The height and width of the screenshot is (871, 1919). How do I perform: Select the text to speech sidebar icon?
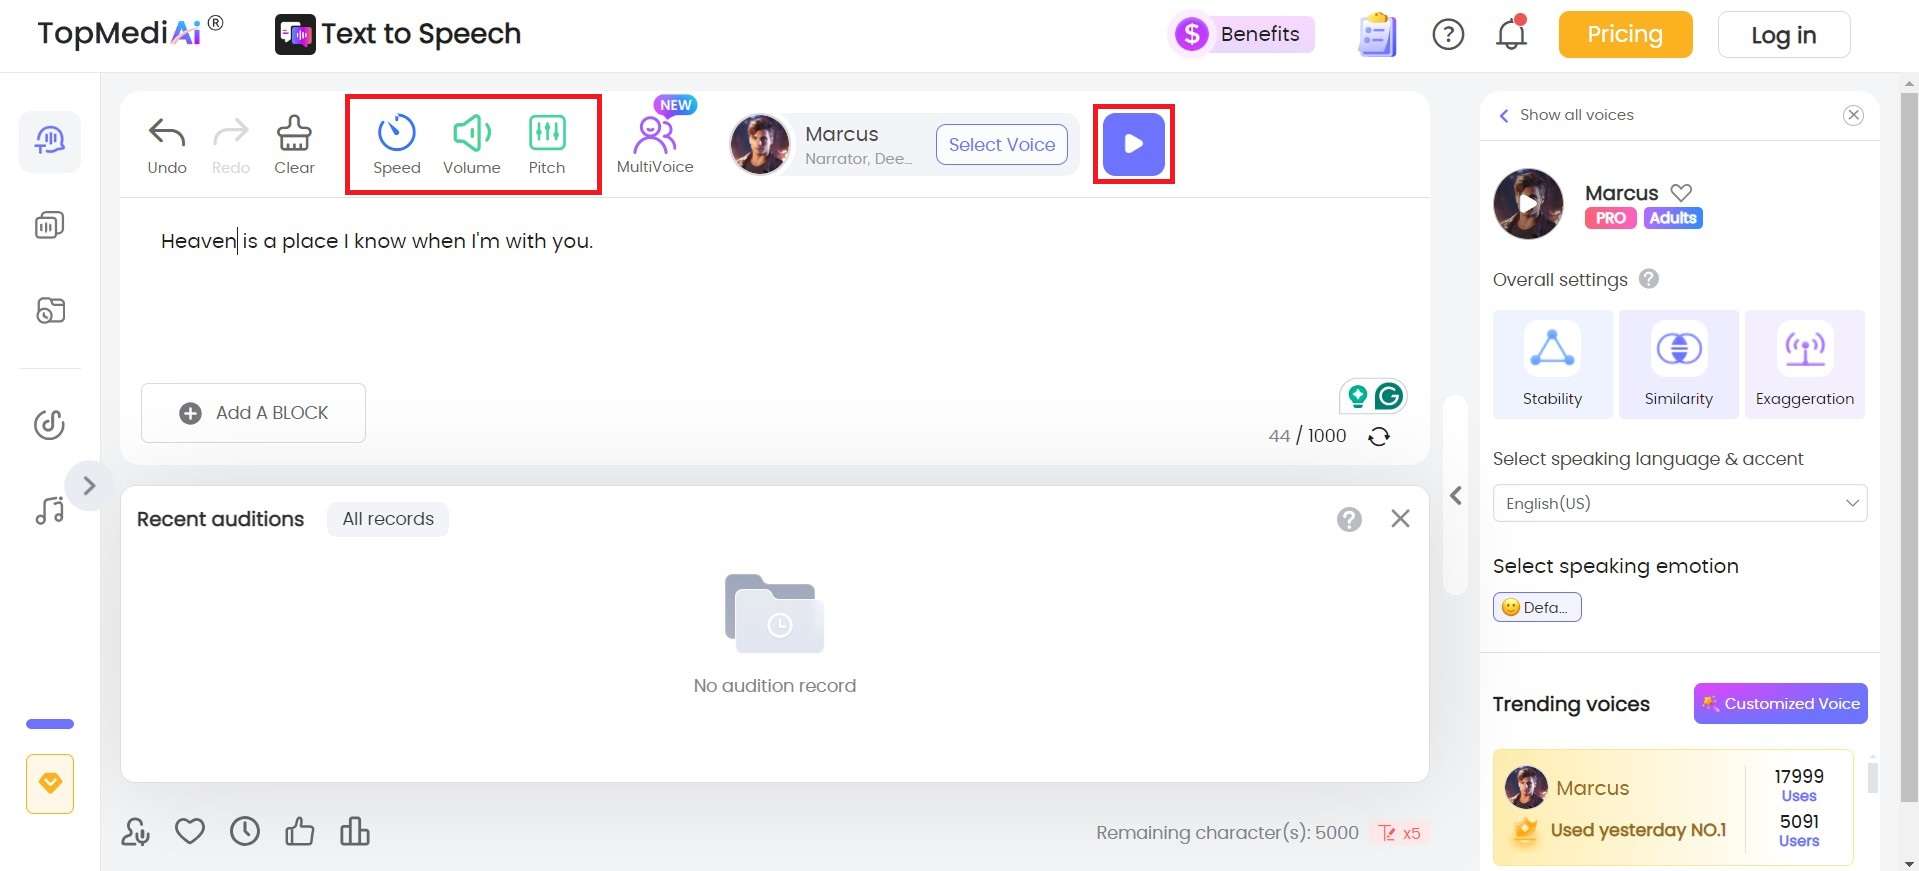(50, 141)
